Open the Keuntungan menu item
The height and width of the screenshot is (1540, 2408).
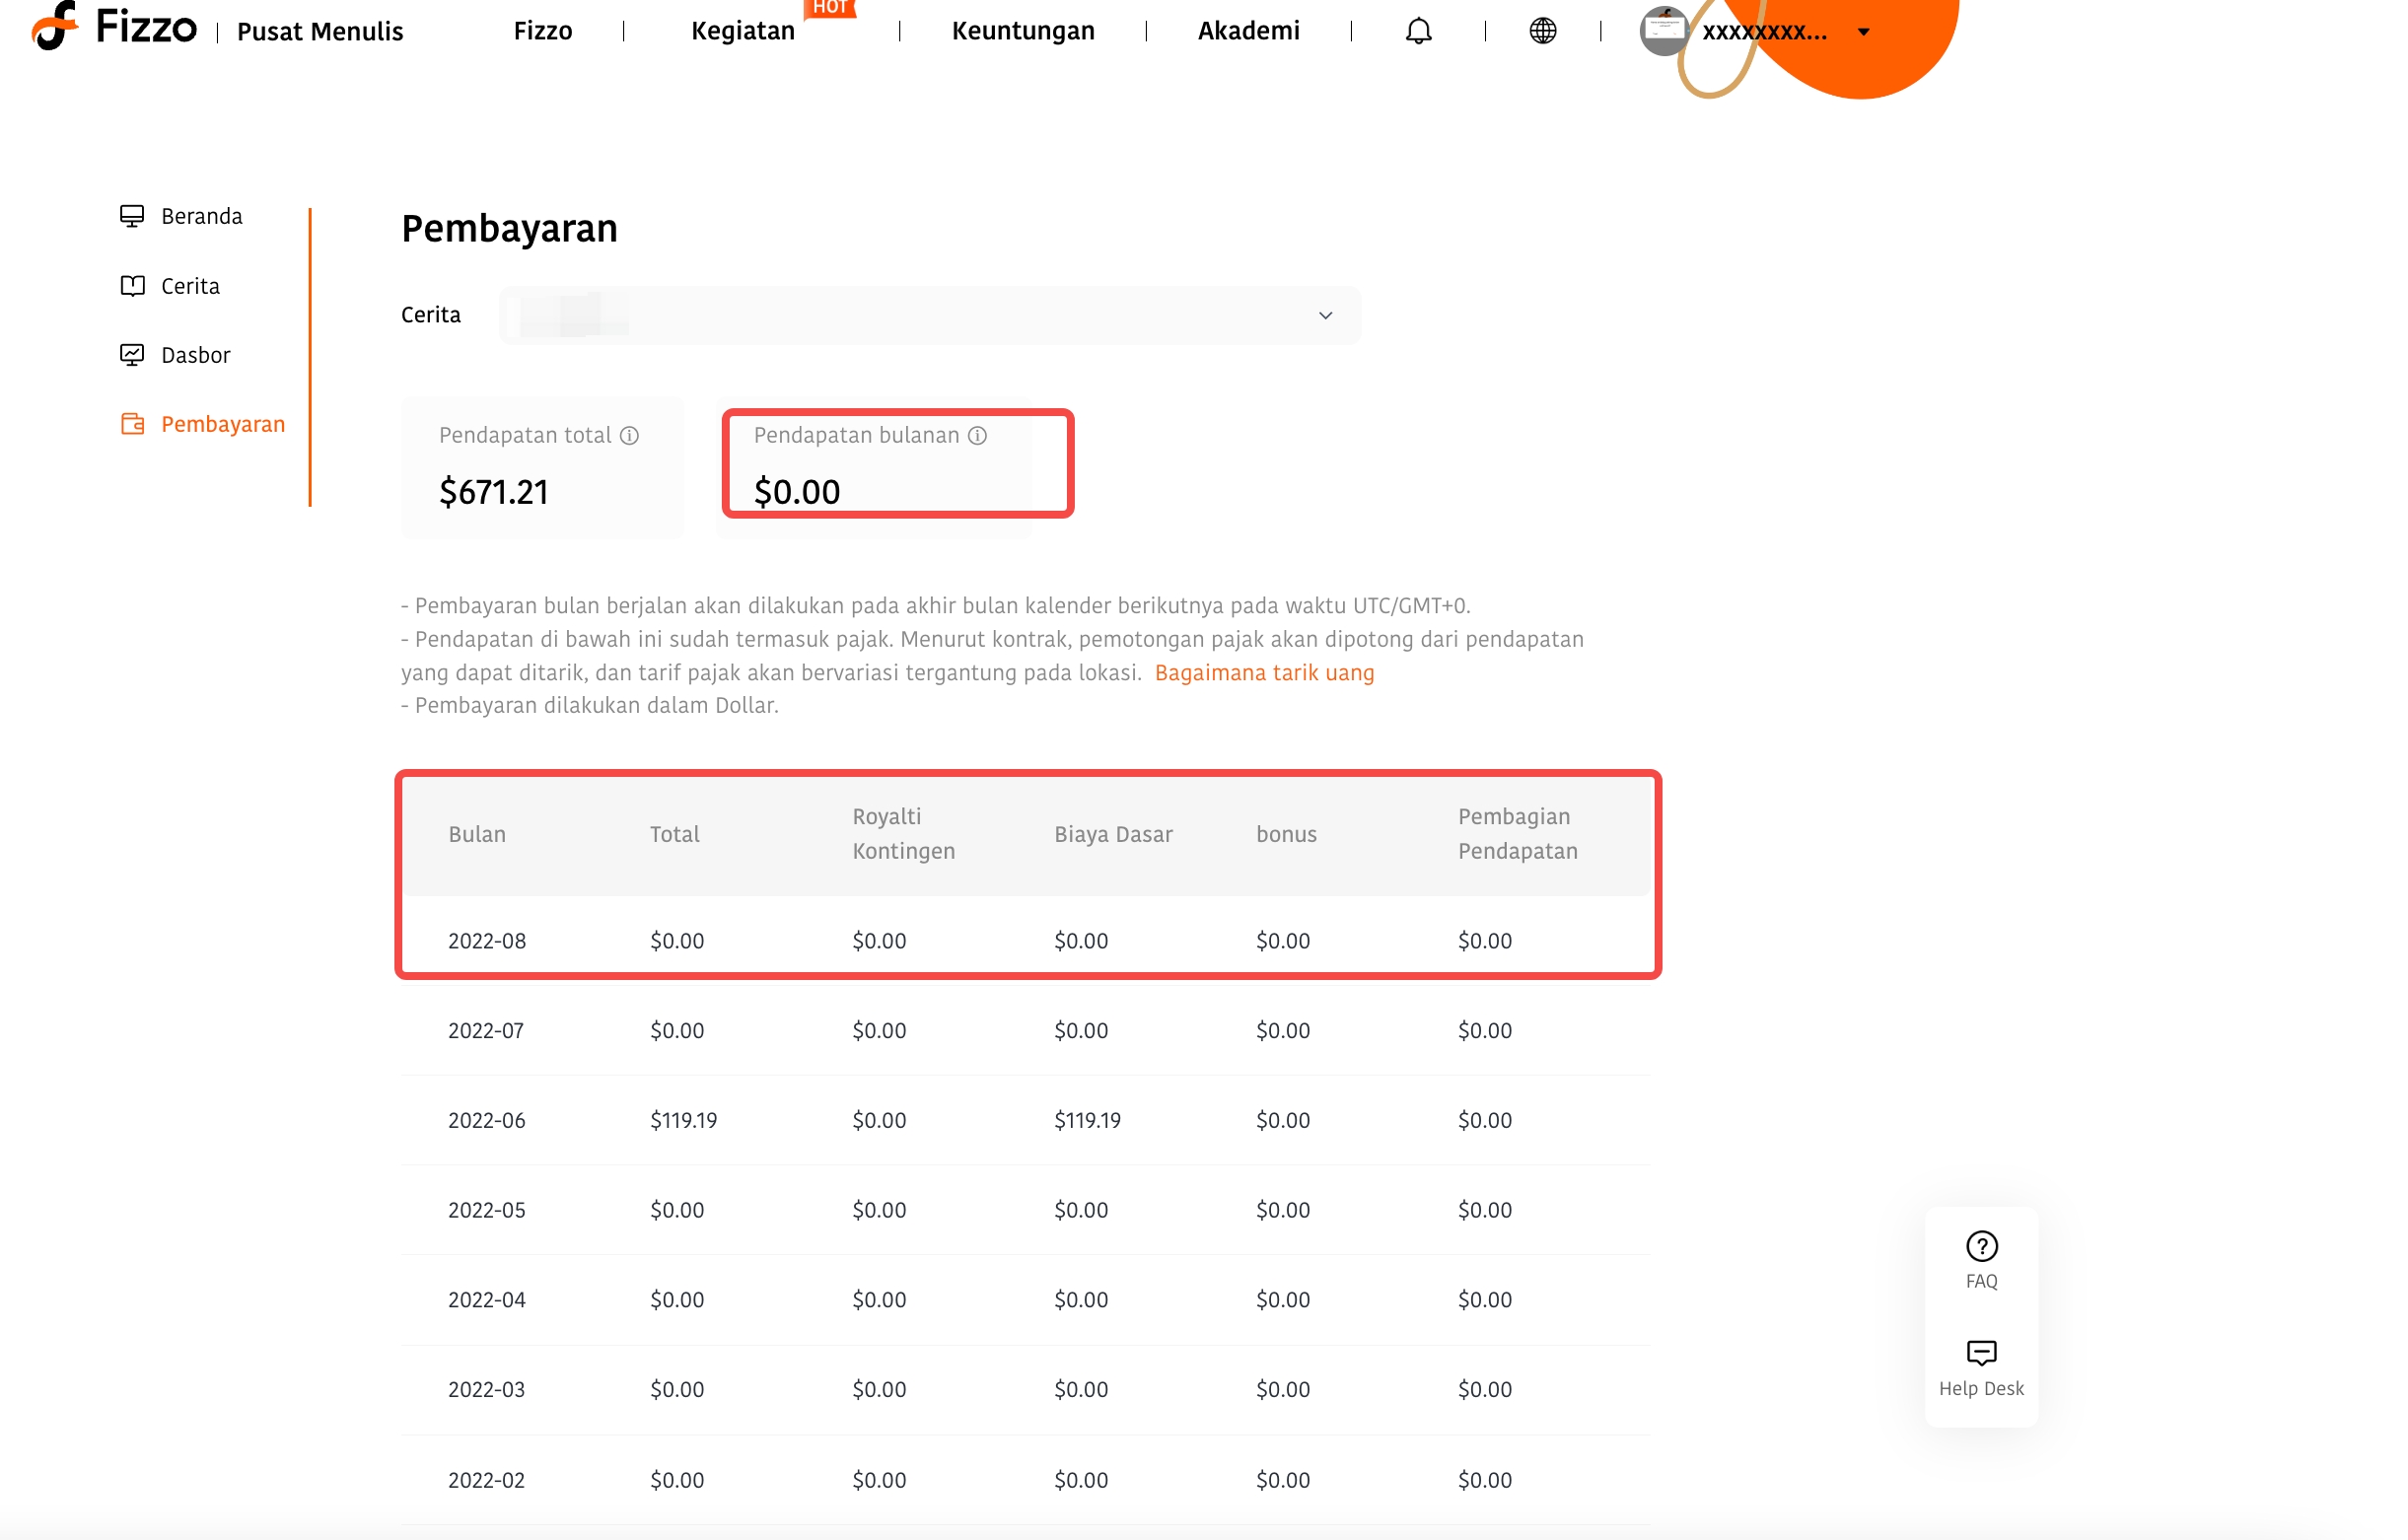[1023, 31]
